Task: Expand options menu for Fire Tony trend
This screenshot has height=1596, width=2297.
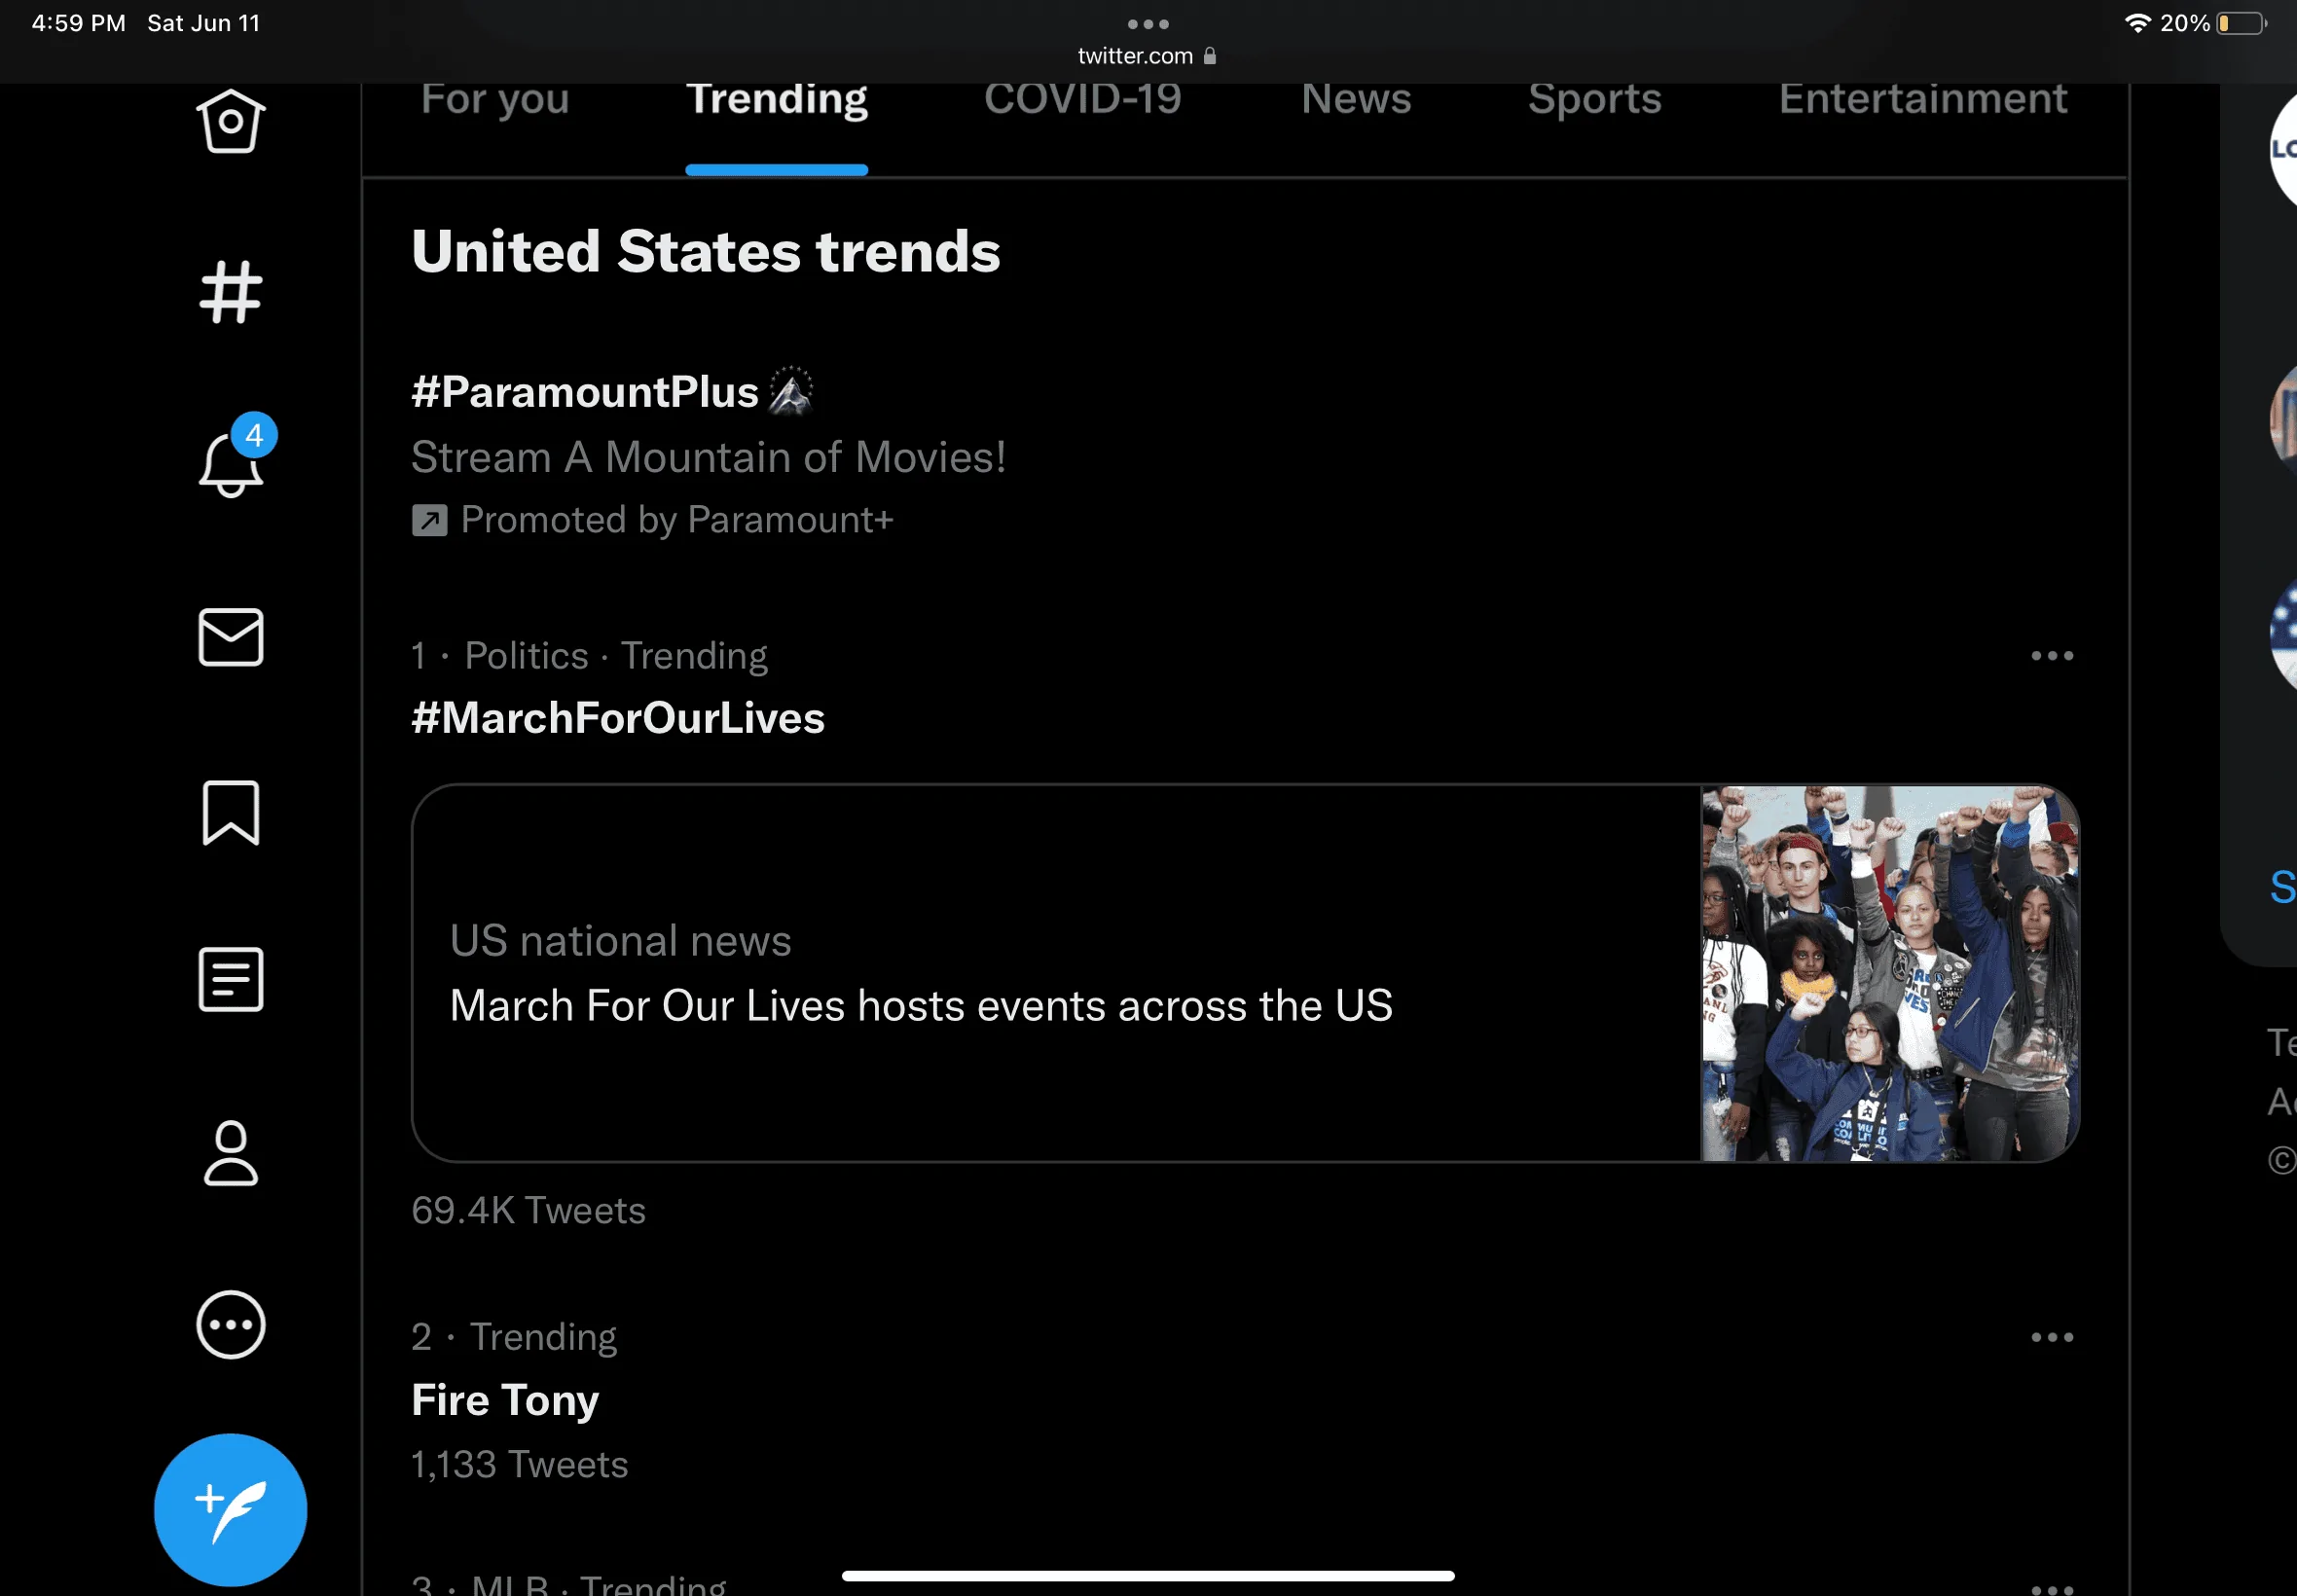Action: click(2052, 1337)
